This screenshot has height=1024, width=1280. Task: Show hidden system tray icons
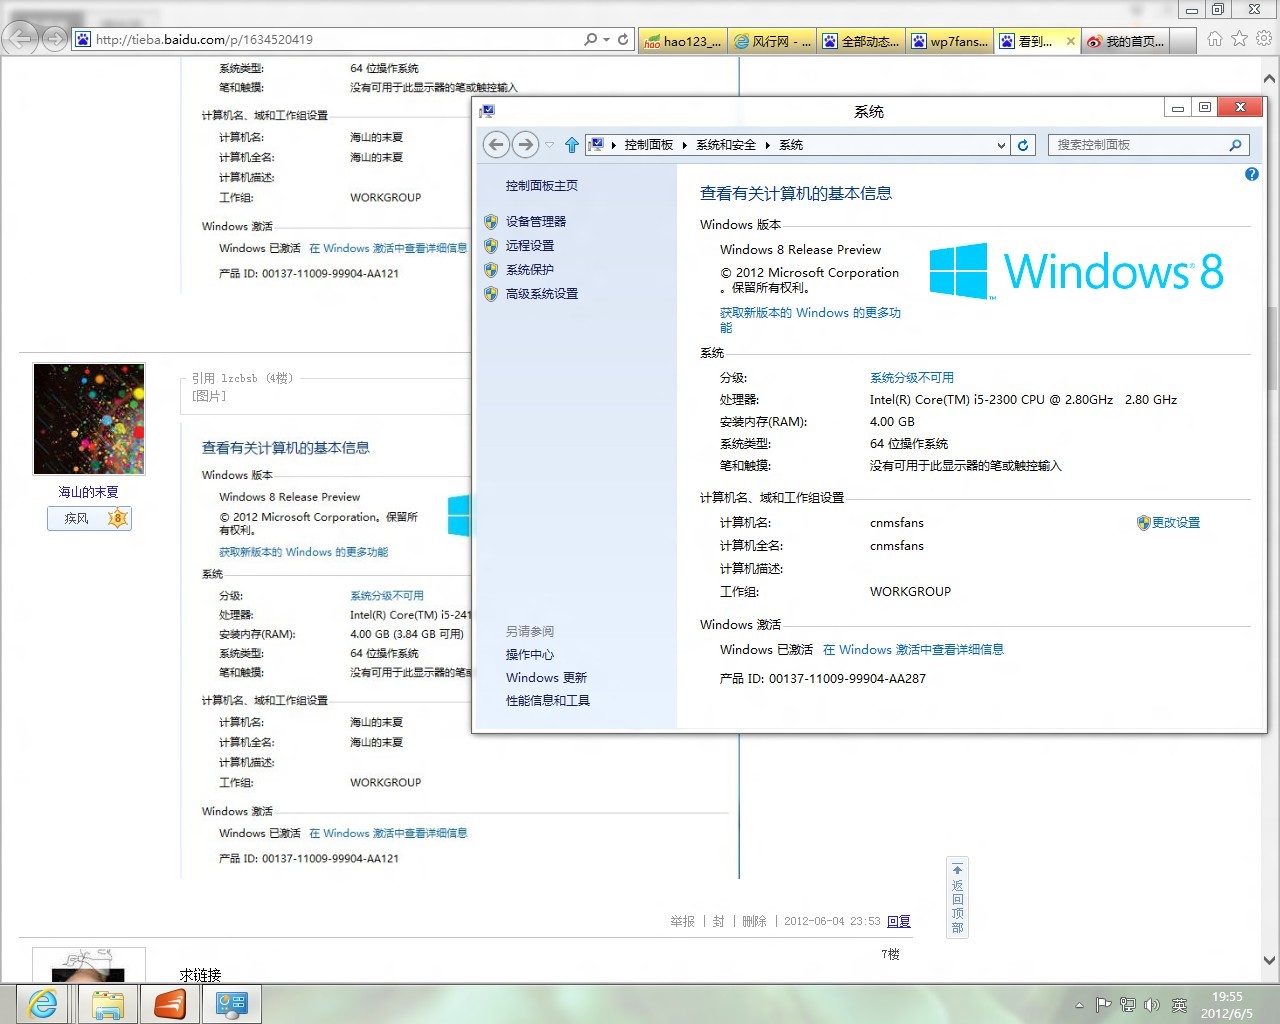pos(1079,1005)
